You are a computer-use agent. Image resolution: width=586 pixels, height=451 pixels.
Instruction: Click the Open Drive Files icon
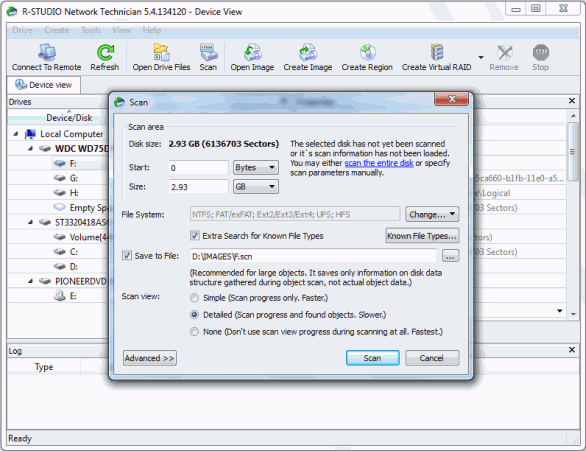[x=161, y=52]
